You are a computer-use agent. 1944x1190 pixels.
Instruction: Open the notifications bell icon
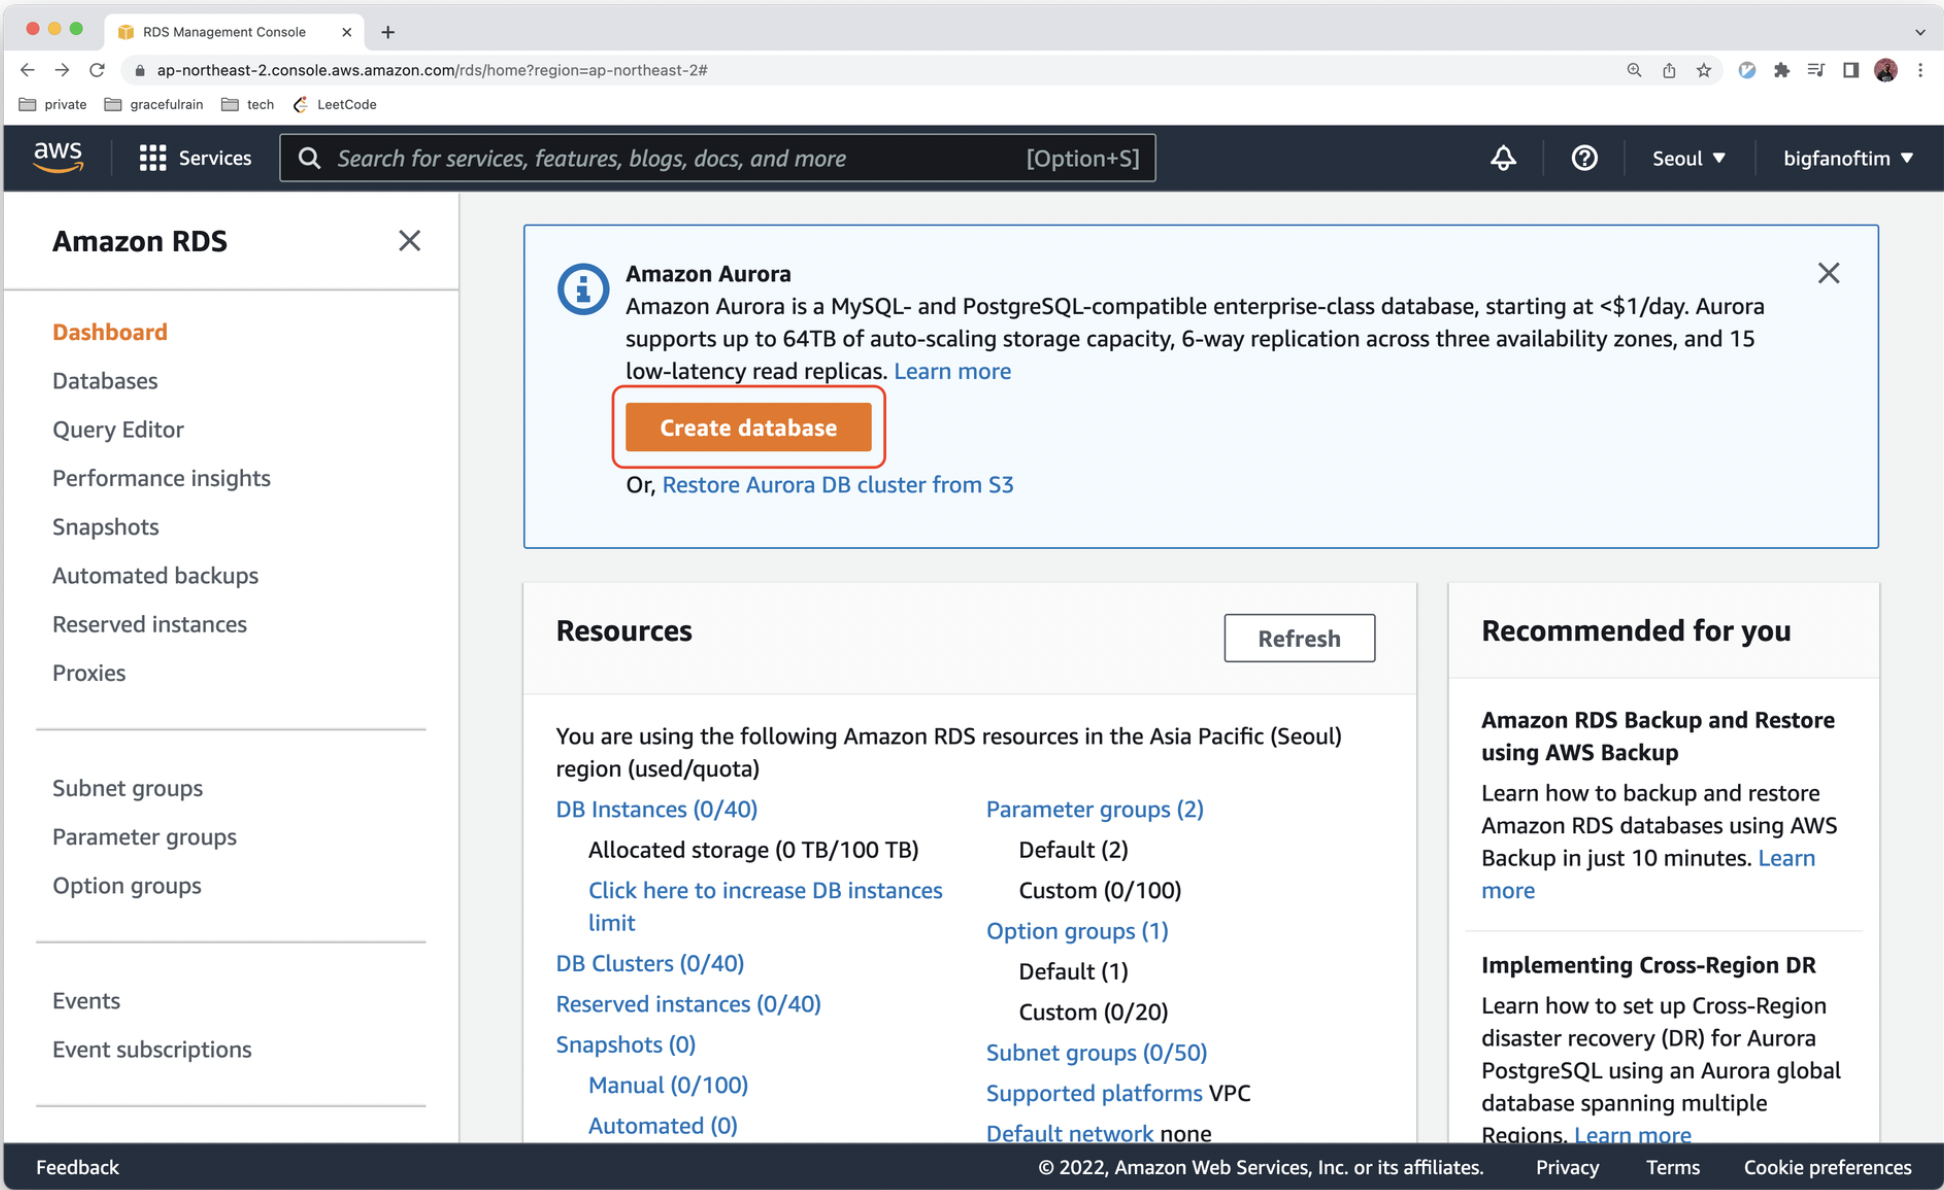[x=1502, y=158]
